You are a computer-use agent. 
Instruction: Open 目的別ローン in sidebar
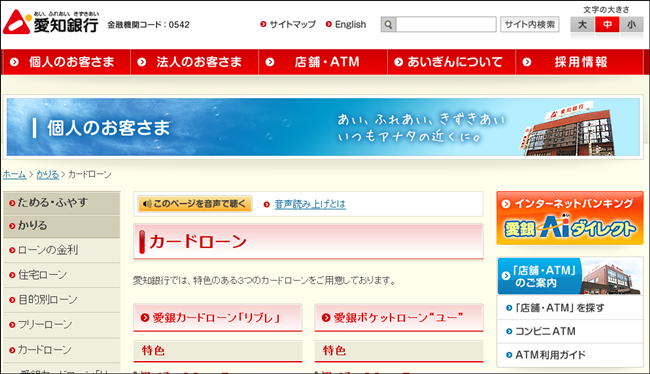pyautogui.click(x=62, y=300)
